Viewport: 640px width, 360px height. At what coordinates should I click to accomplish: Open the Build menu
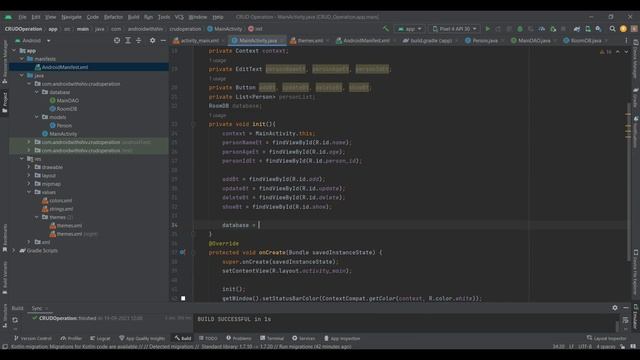click(133, 17)
